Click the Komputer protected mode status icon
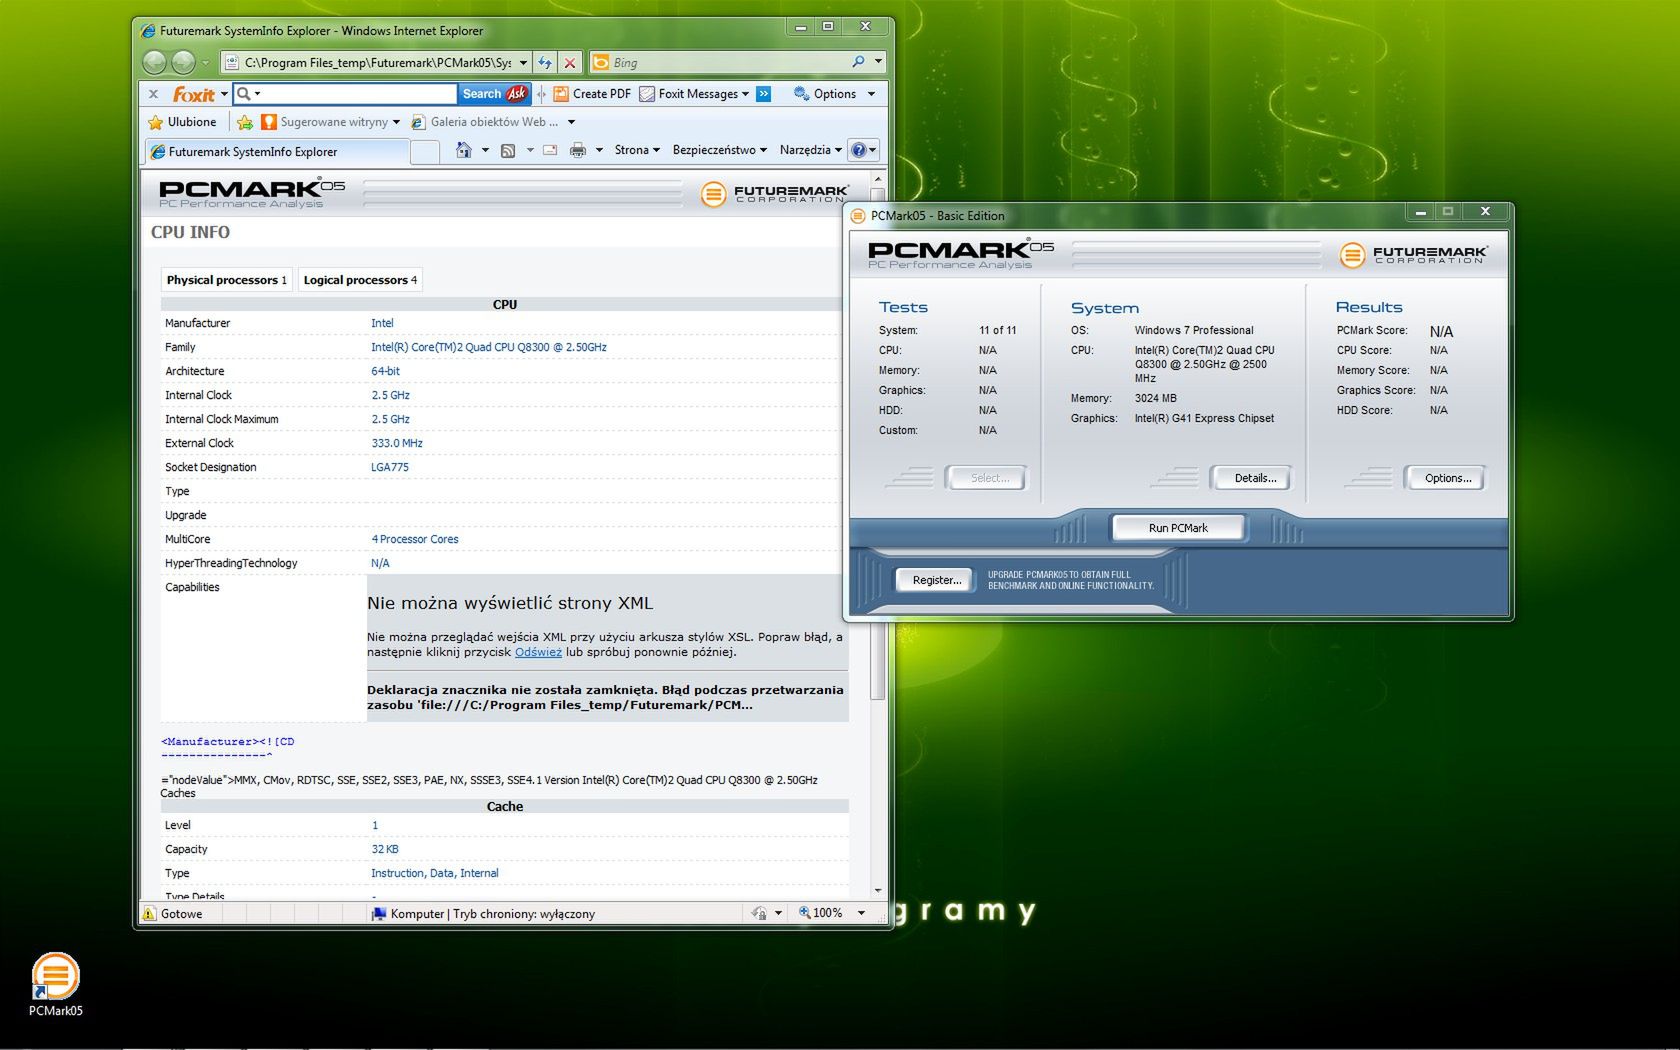The height and width of the screenshot is (1050, 1680). point(379,914)
